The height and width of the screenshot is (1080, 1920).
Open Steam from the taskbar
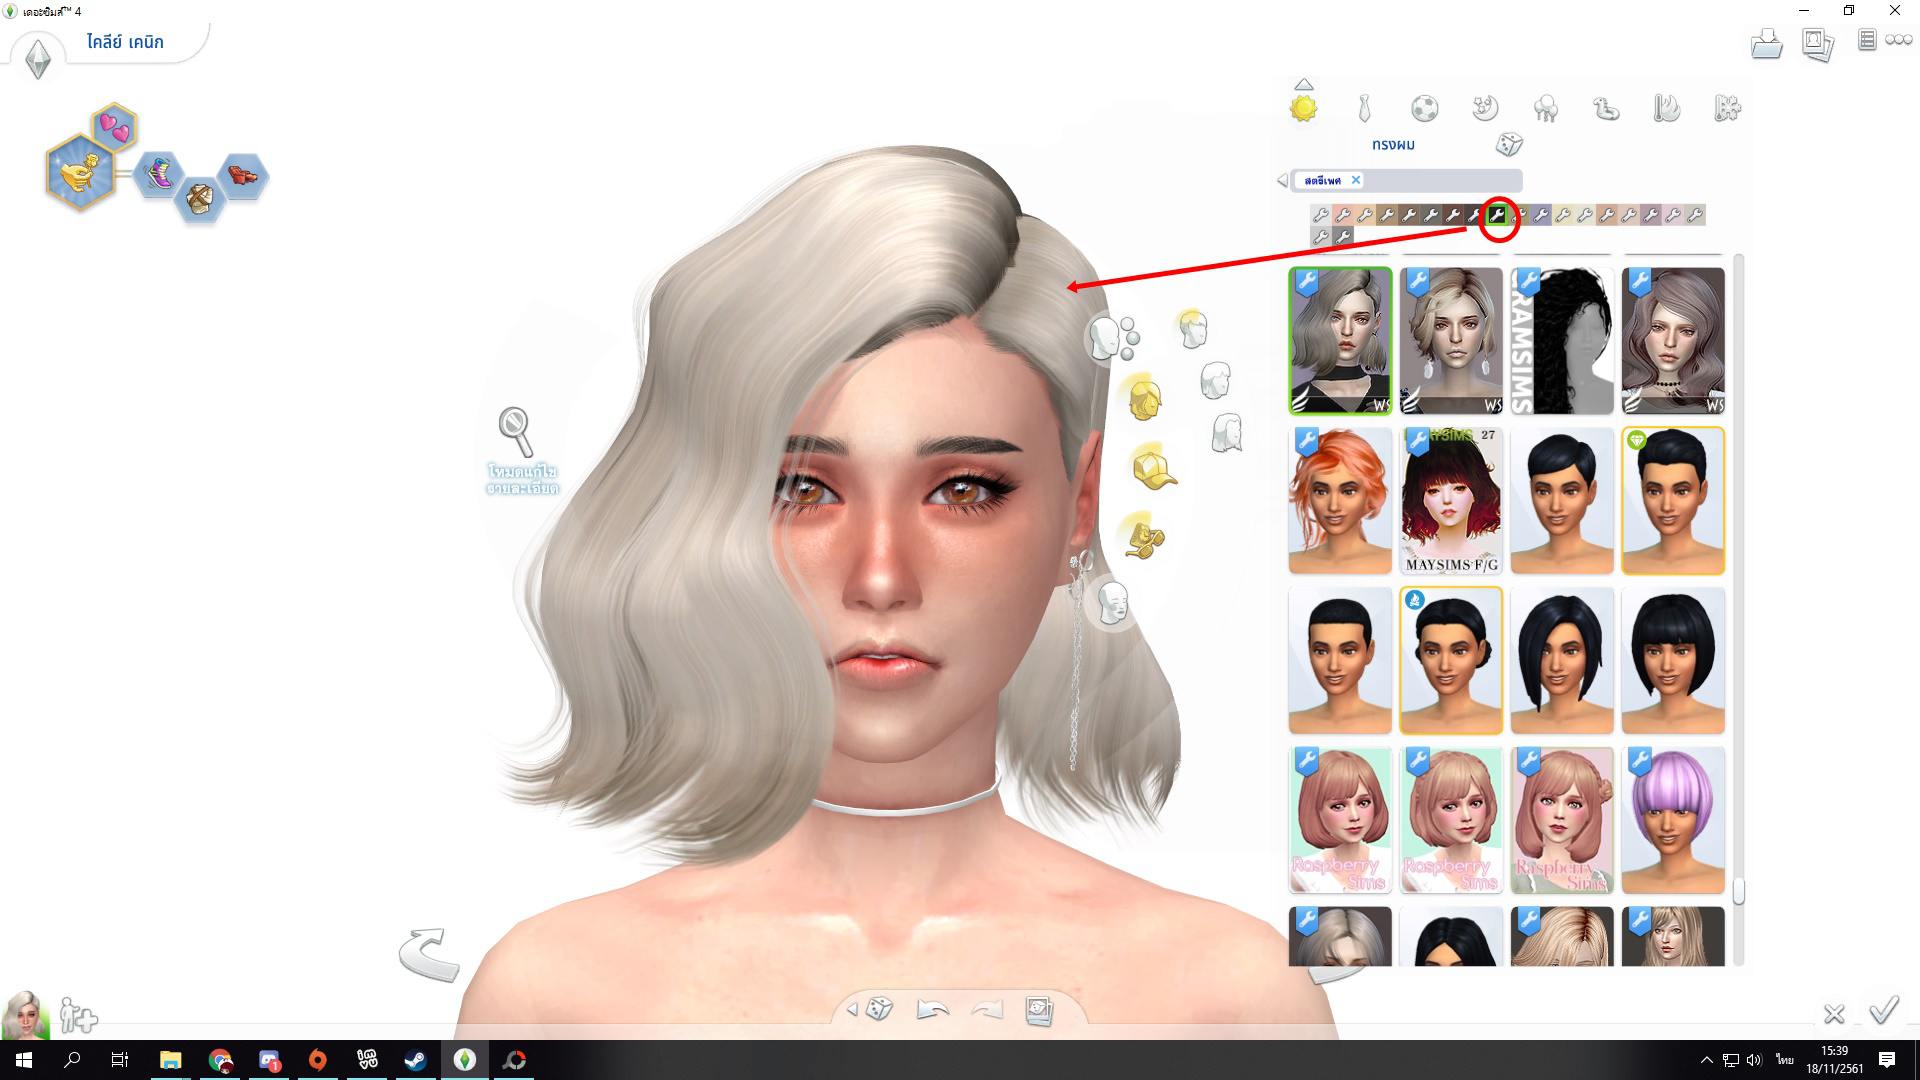pyautogui.click(x=416, y=1060)
